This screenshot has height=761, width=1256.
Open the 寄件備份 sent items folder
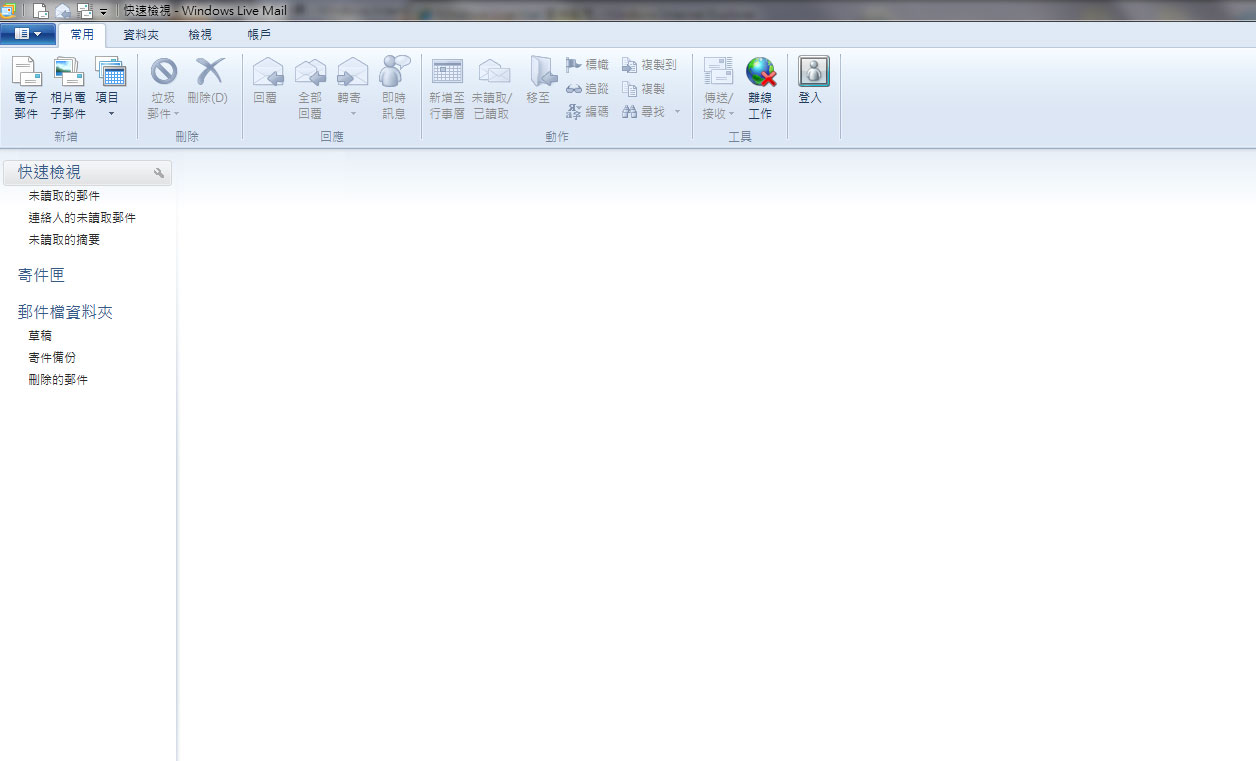[x=52, y=358]
